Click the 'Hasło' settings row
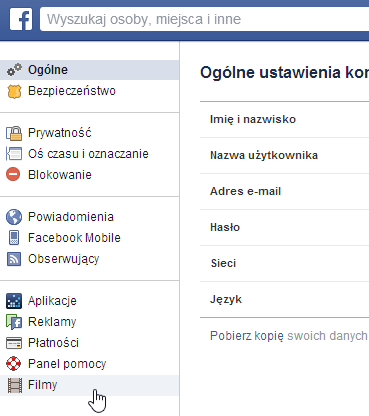Image resolution: width=369 pixels, height=416 pixels. click(x=284, y=227)
